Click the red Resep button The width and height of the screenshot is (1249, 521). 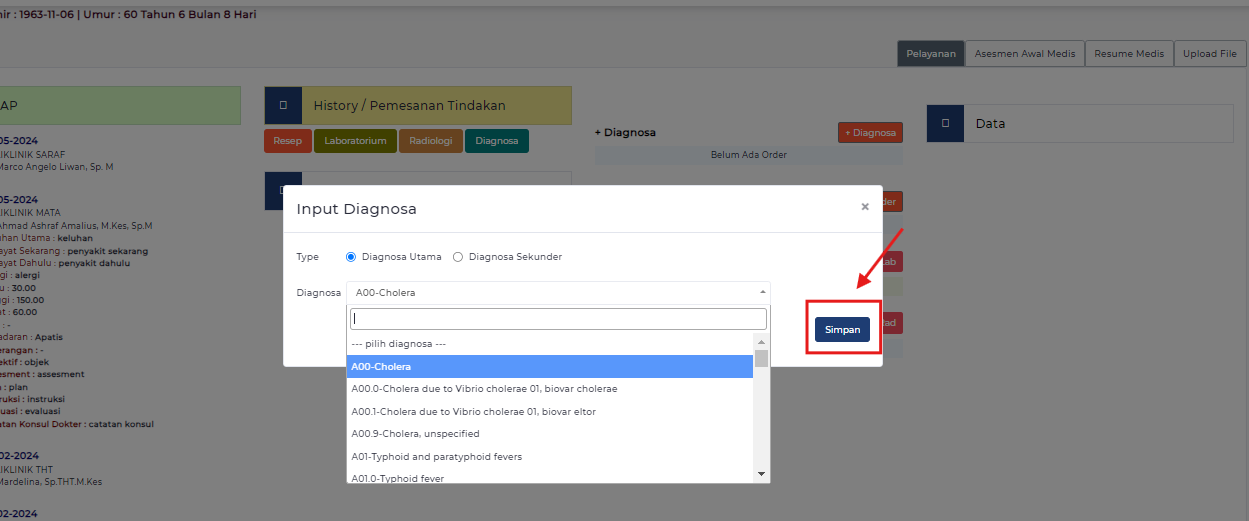coord(287,141)
